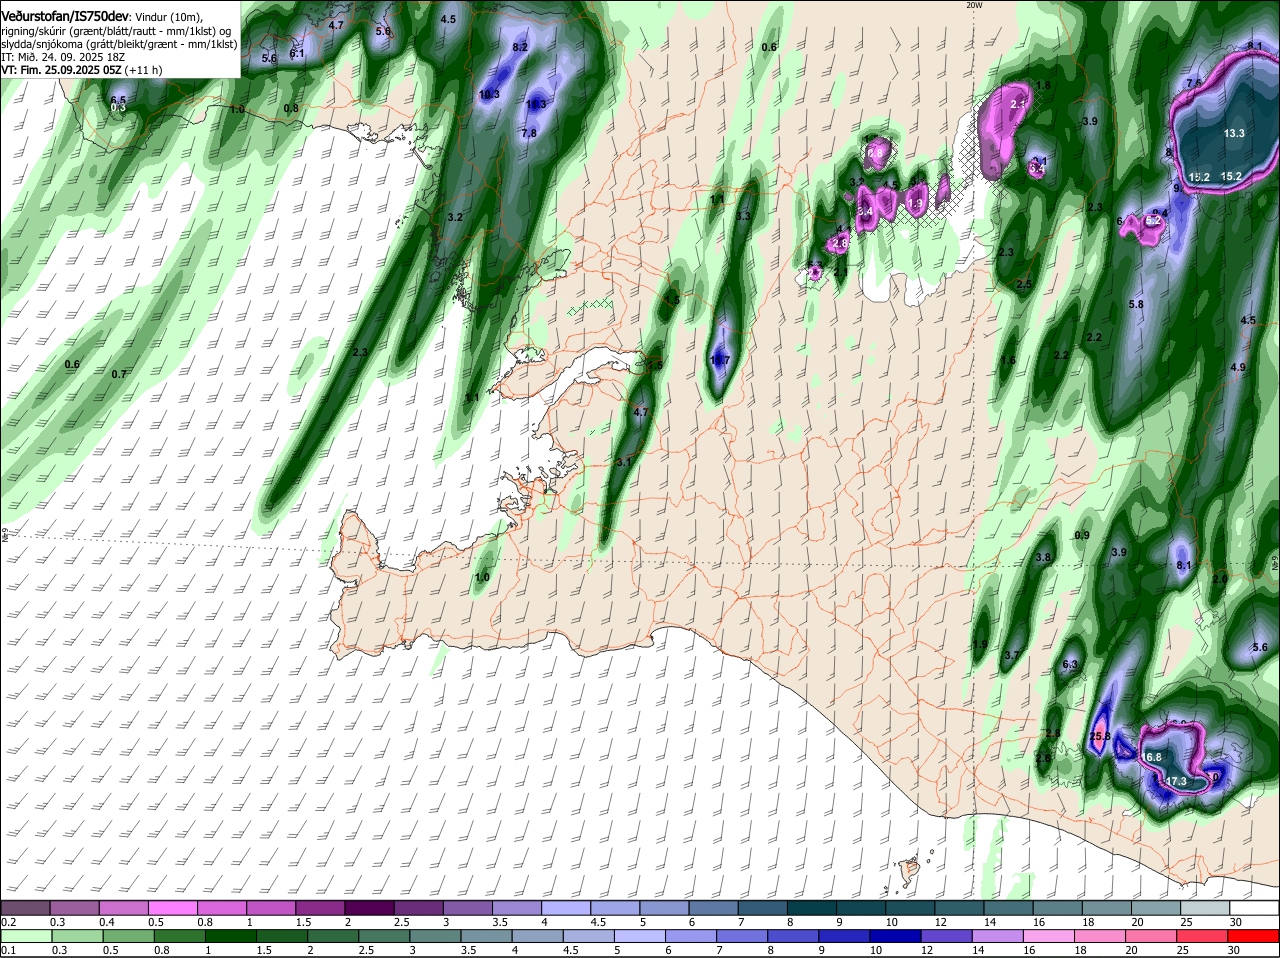Choose the 9 dark teal swatch in the upper legend

[862, 907]
